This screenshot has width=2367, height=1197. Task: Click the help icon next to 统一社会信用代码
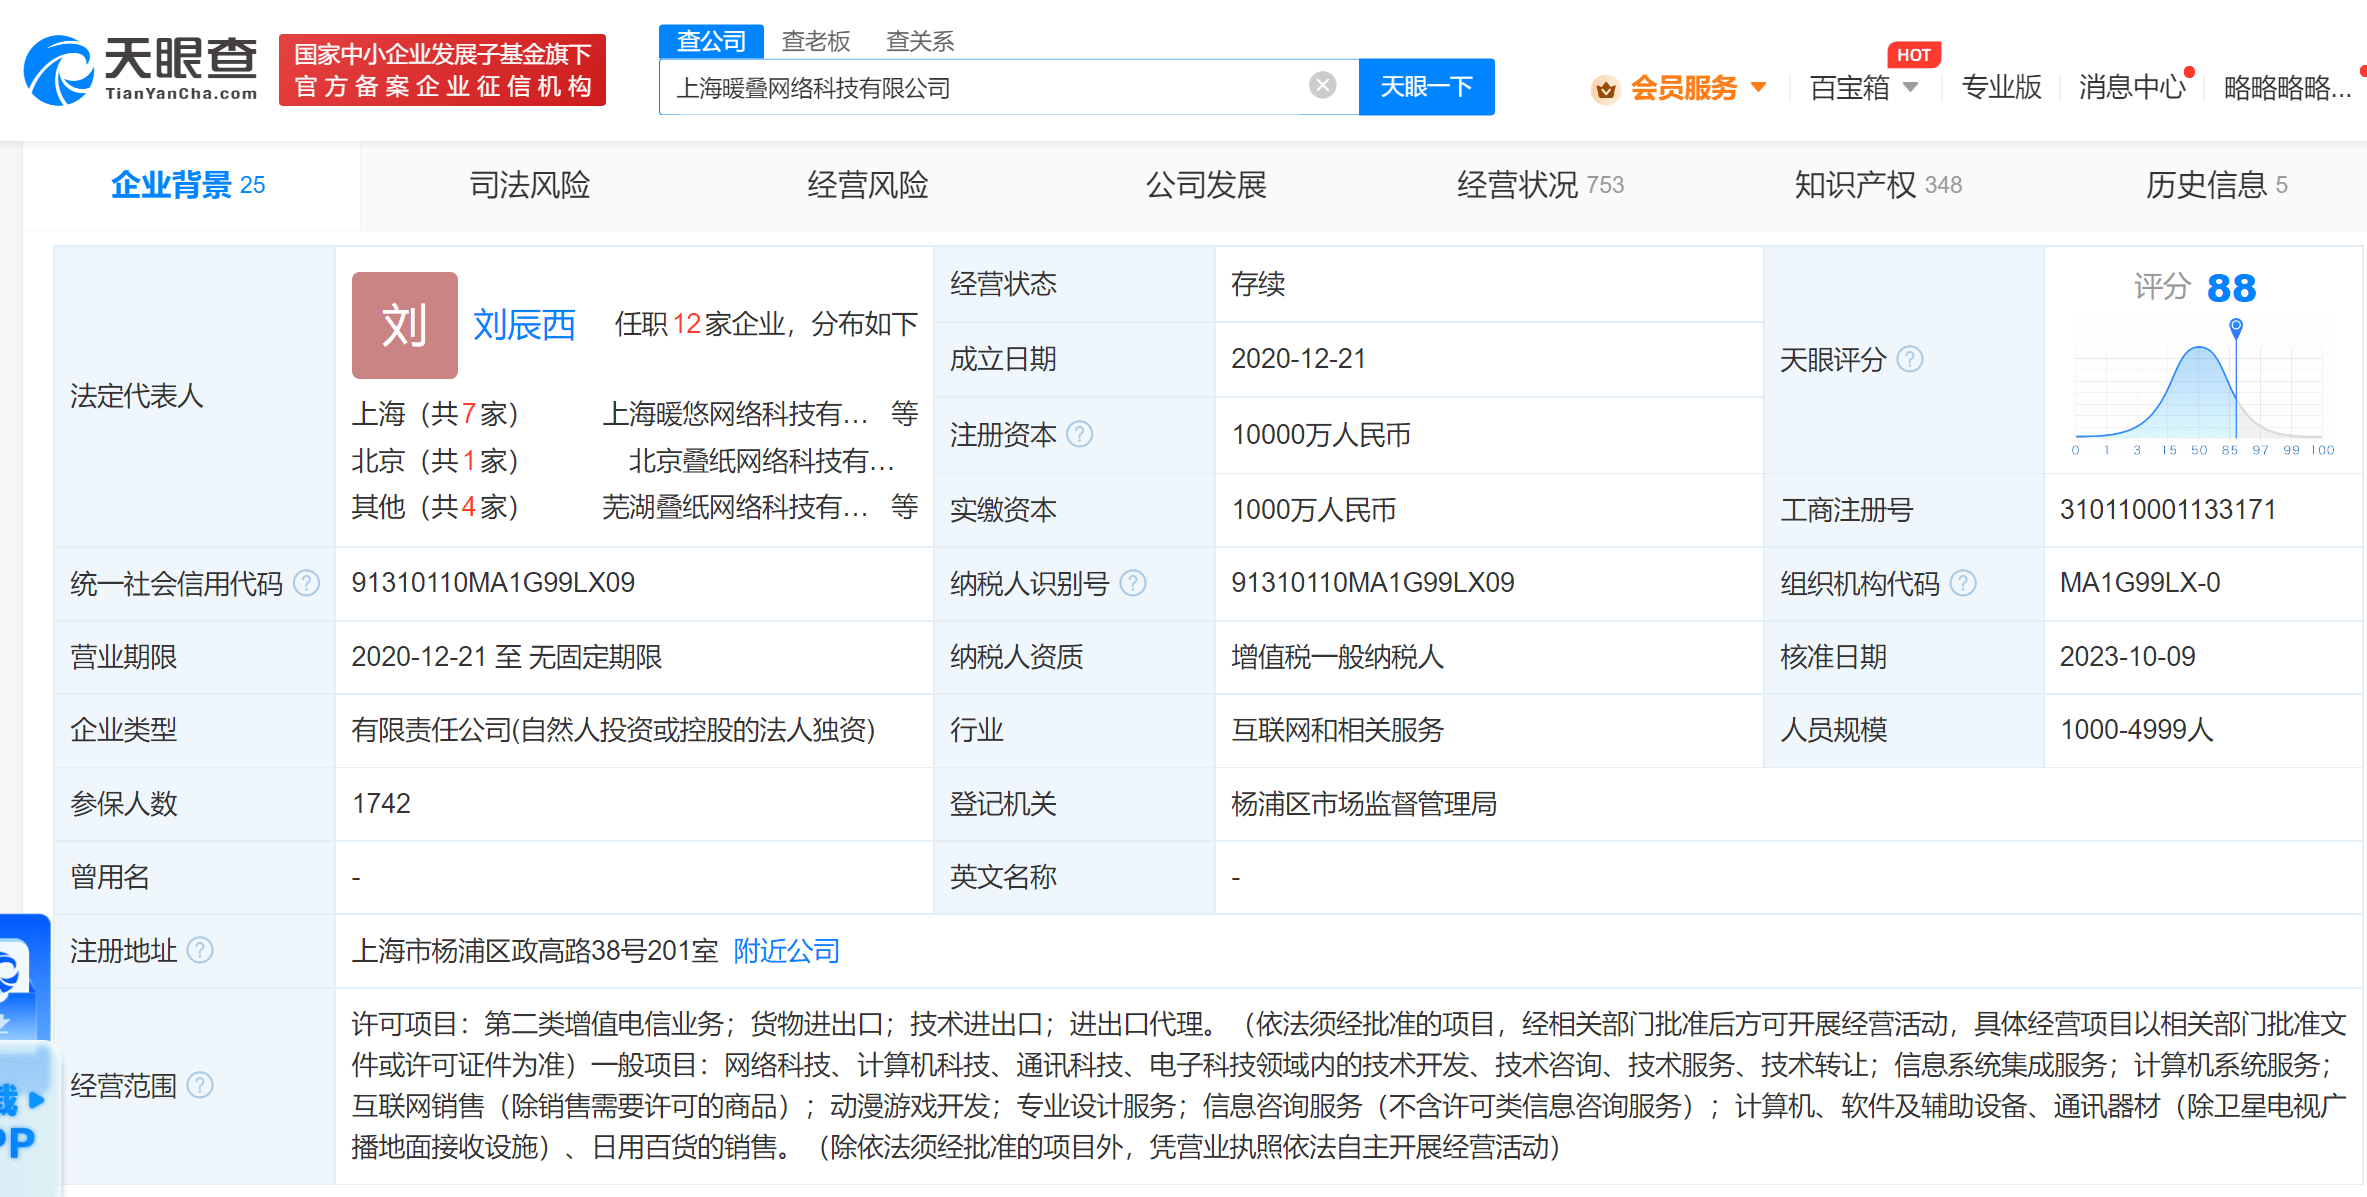click(x=306, y=583)
